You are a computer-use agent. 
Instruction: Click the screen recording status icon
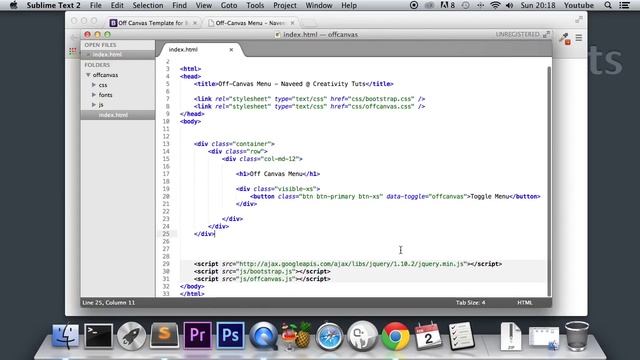[414, 5]
